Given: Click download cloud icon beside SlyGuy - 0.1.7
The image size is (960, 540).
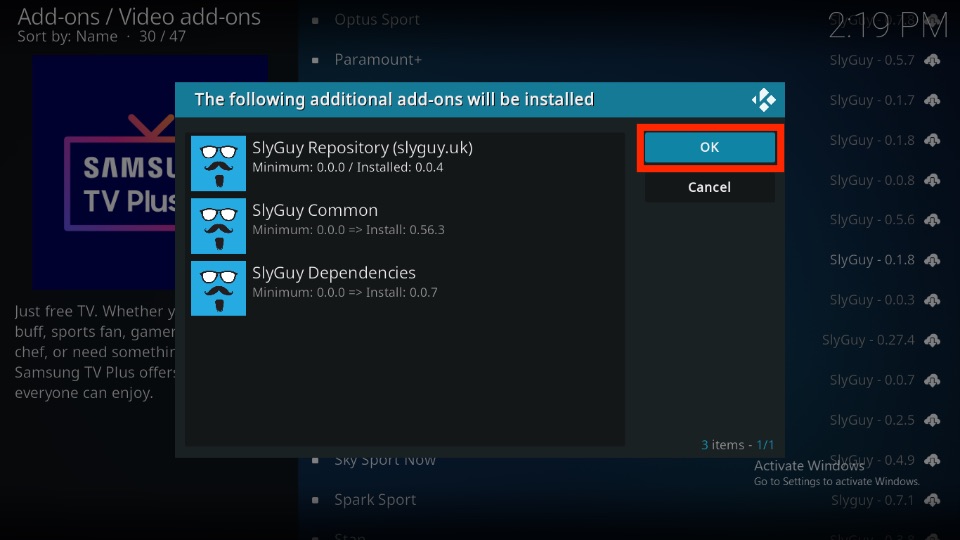Looking at the screenshot, I should click(932, 100).
